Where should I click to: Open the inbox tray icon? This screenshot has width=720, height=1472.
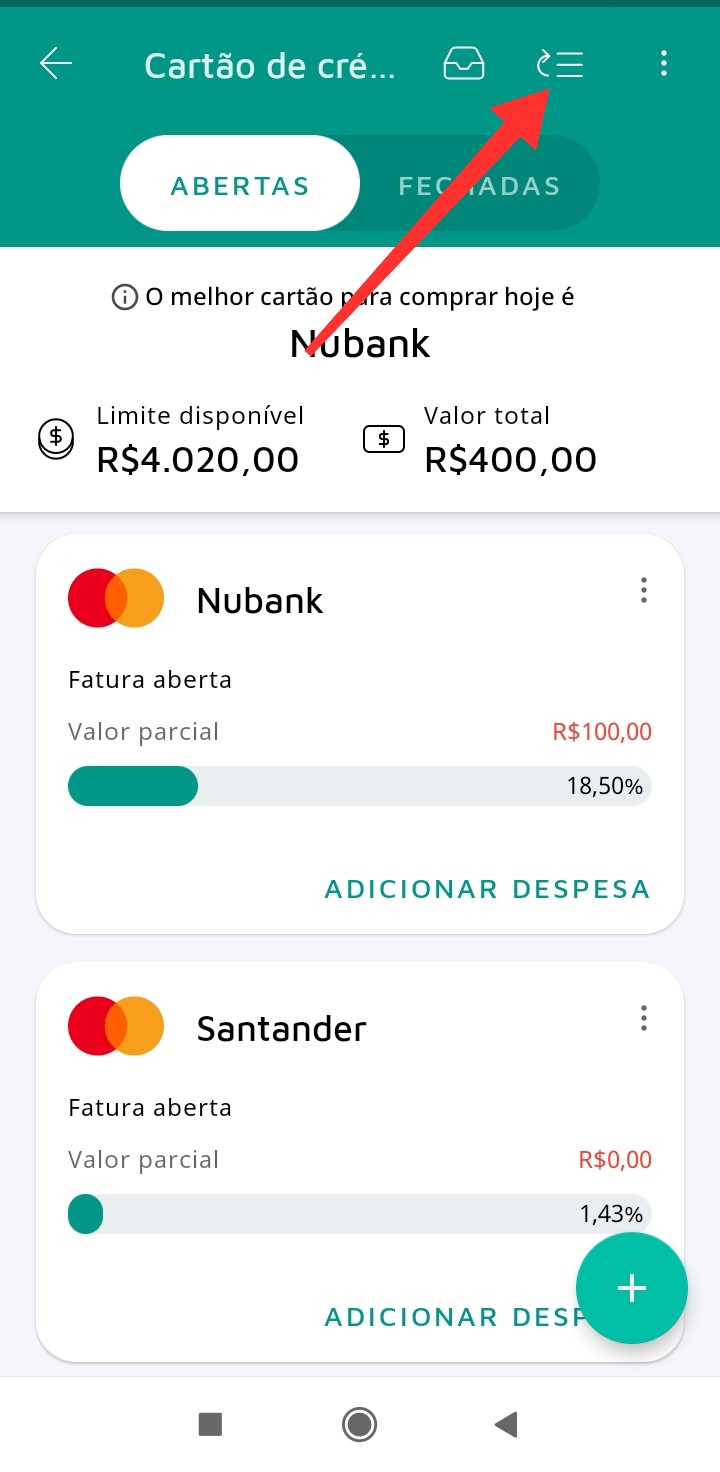pyautogui.click(x=464, y=64)
